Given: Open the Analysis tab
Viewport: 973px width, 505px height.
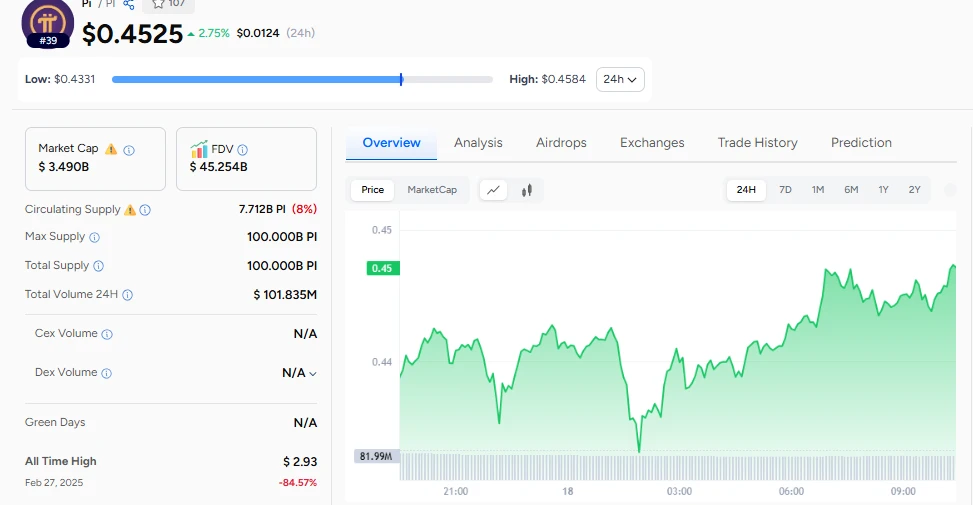Looking at the screenshot, I should (478, 143).
